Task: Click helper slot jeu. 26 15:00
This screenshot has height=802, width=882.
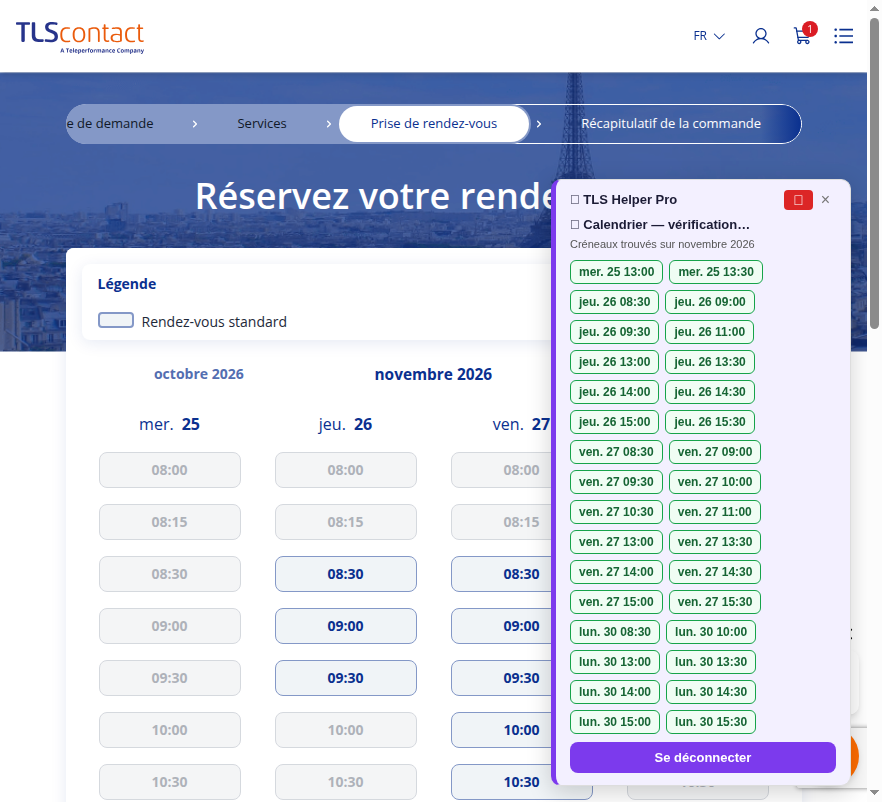Action: pos(614,422)
